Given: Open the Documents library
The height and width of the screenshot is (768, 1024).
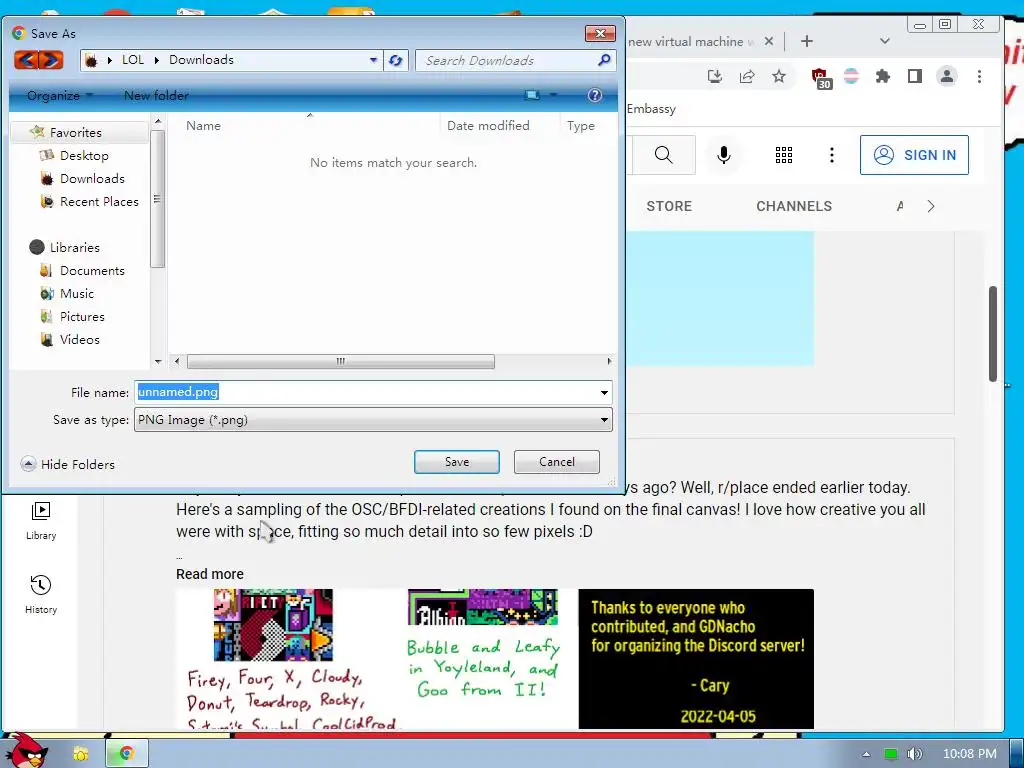Looking at the screenshot, I should pos(92,270).
